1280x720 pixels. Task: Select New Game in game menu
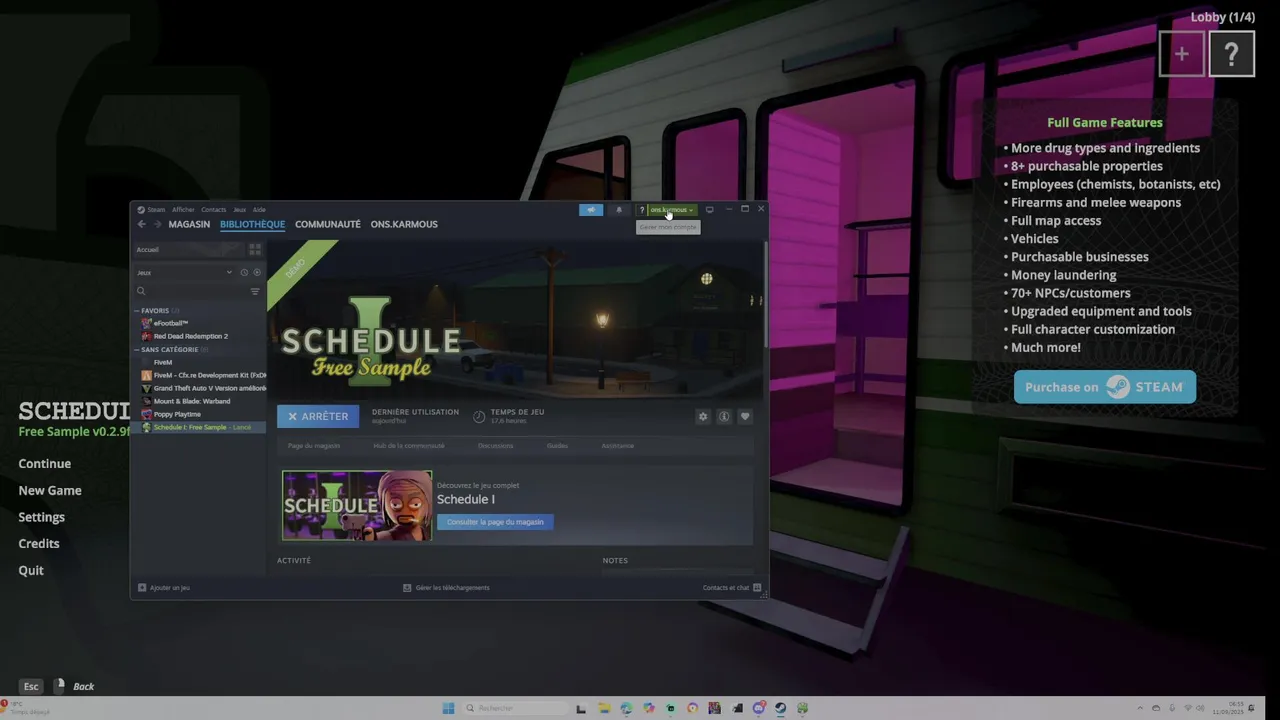click(x=50, y=490)
